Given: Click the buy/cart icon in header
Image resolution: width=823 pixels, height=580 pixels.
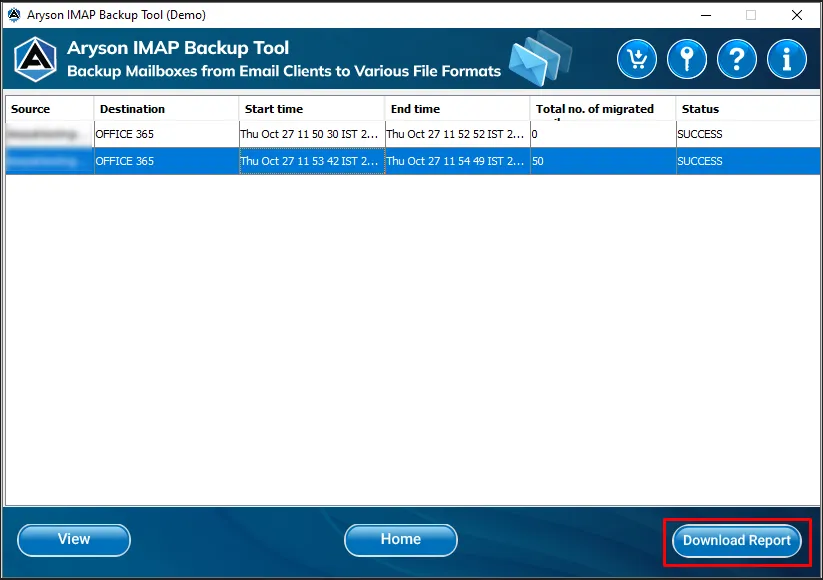Looking at the screenshot, I should [x=637, y=59].
